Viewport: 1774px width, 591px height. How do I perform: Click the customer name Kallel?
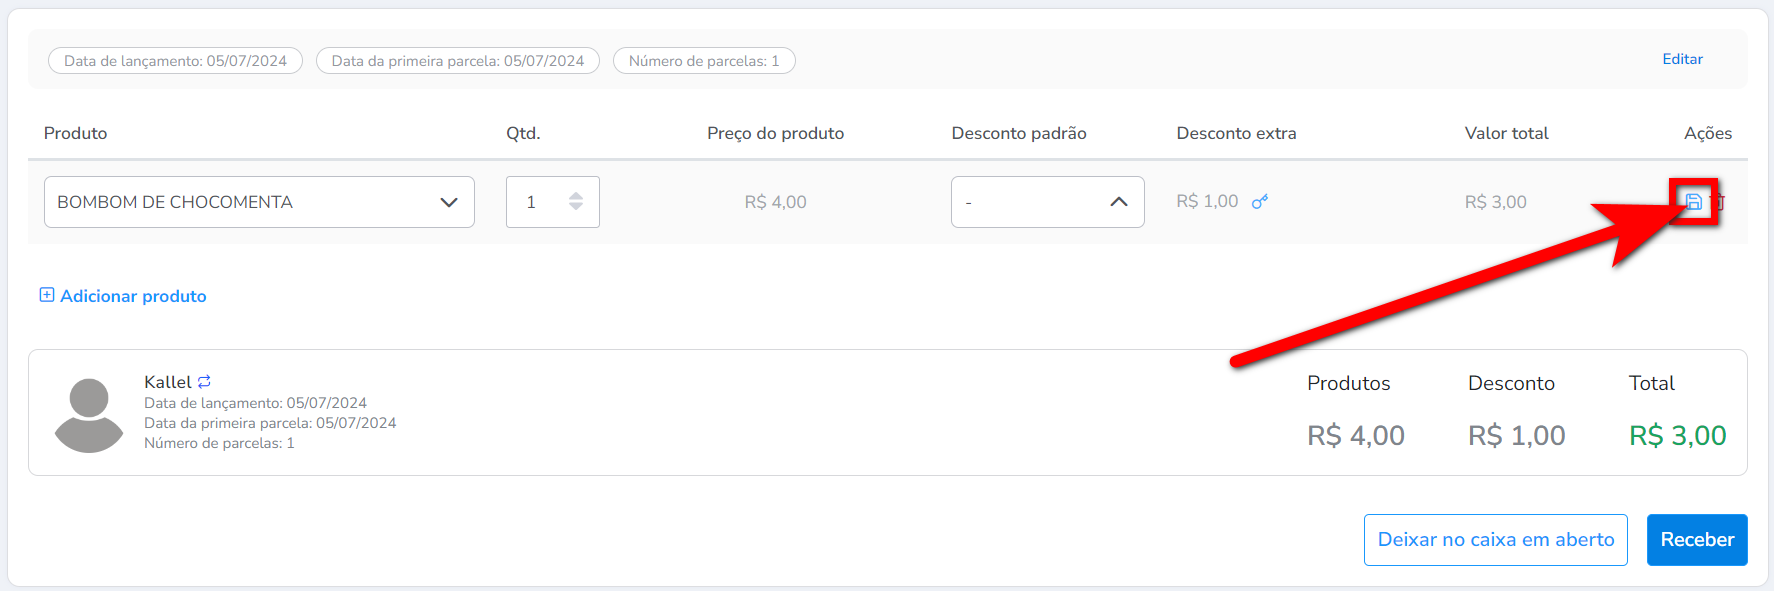point(167,382)
